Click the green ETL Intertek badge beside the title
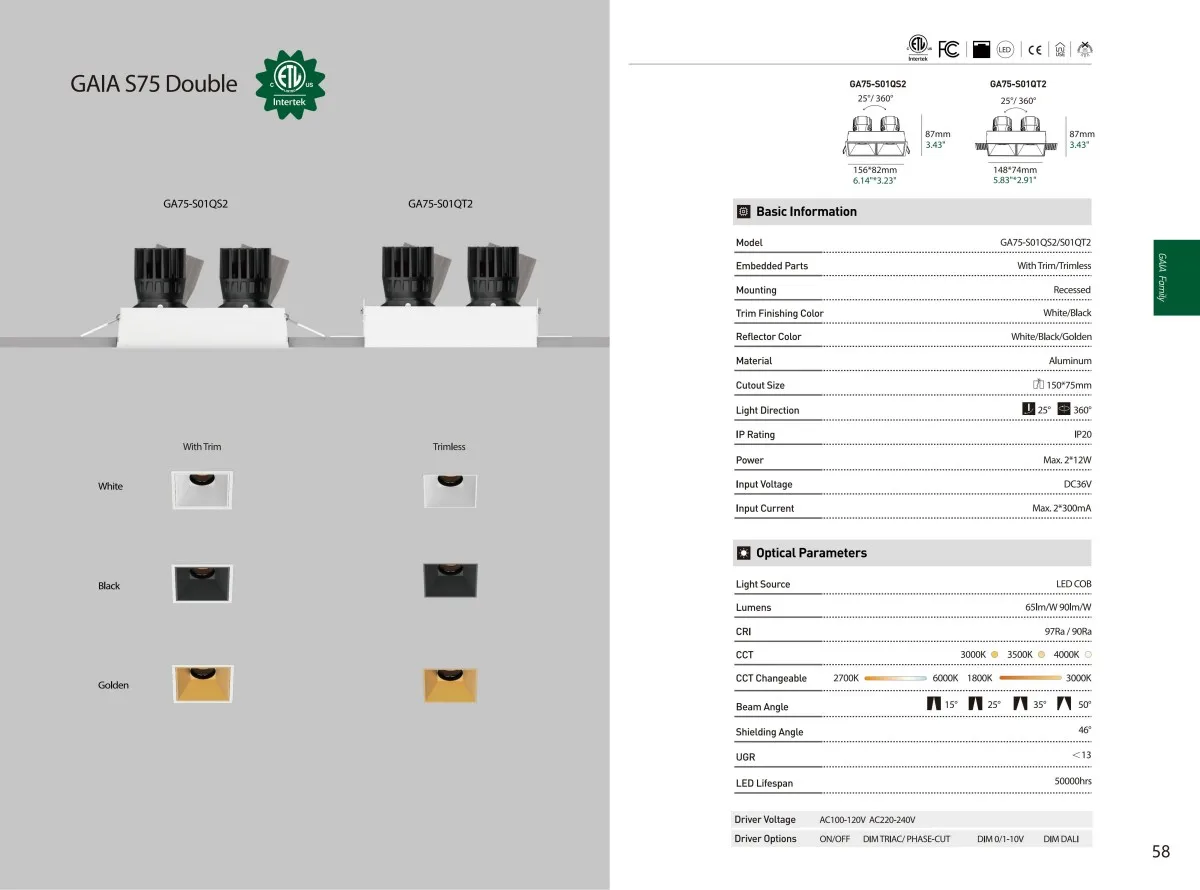This screenshot has height=890, width=1200. click(x=290, y=83)
